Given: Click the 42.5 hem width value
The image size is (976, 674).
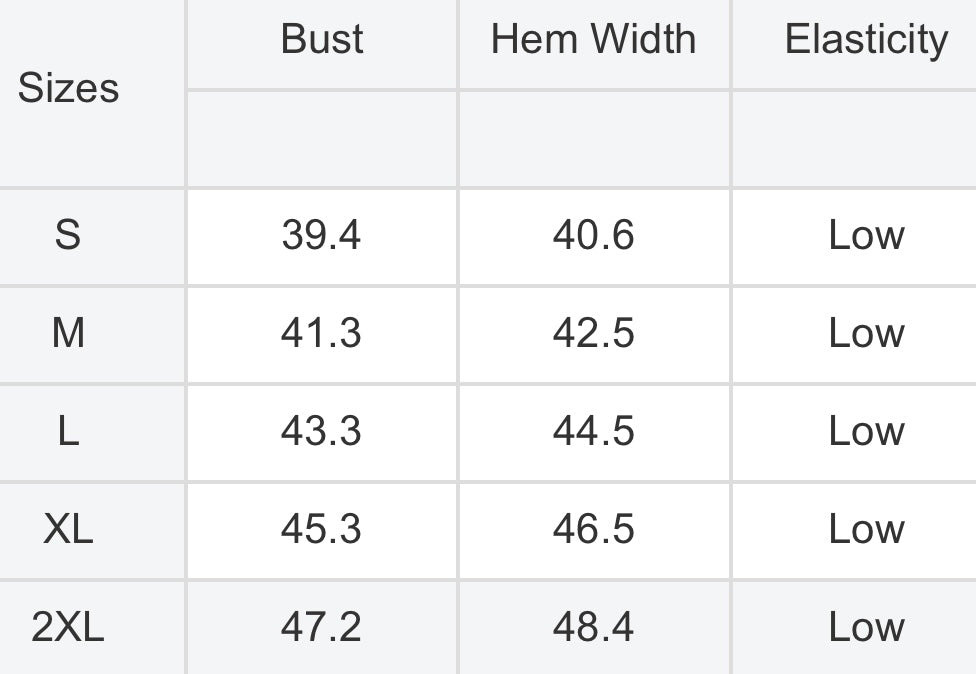Looking at the screenshot, I should point(594,333).
